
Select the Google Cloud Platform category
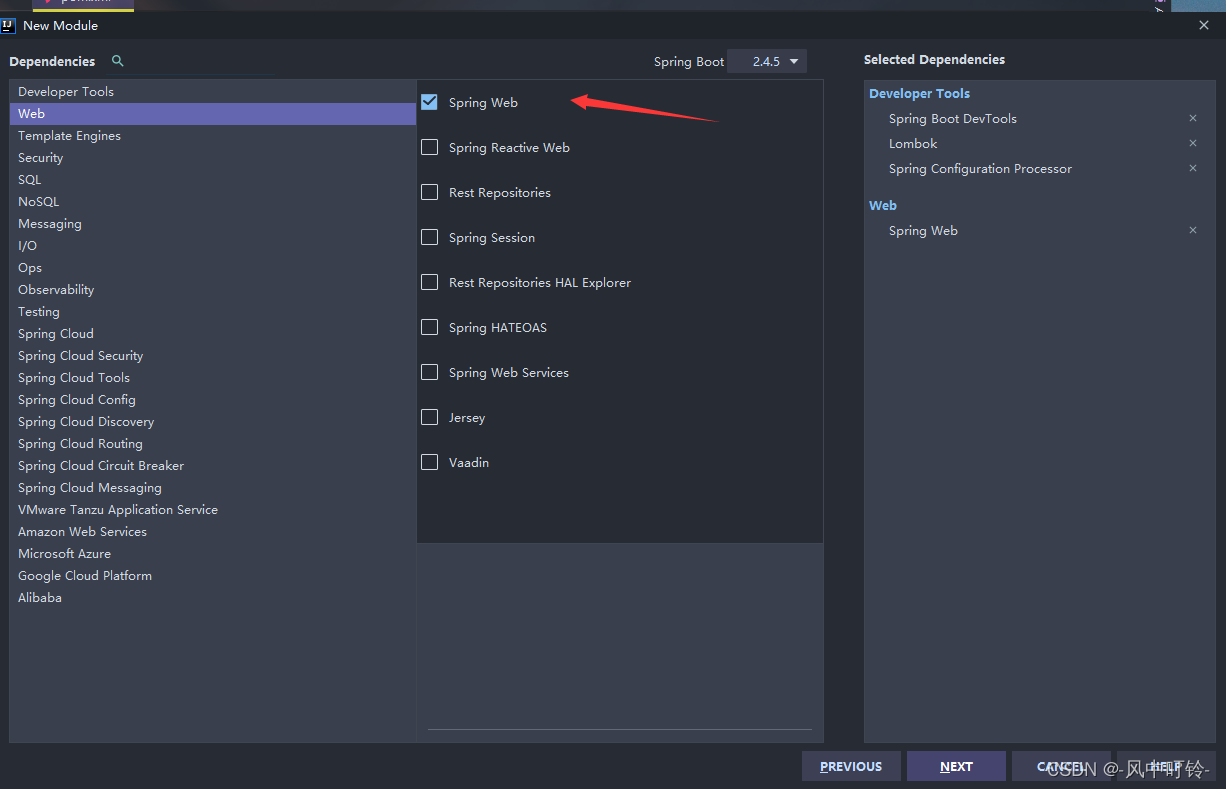tap(213, 575)
